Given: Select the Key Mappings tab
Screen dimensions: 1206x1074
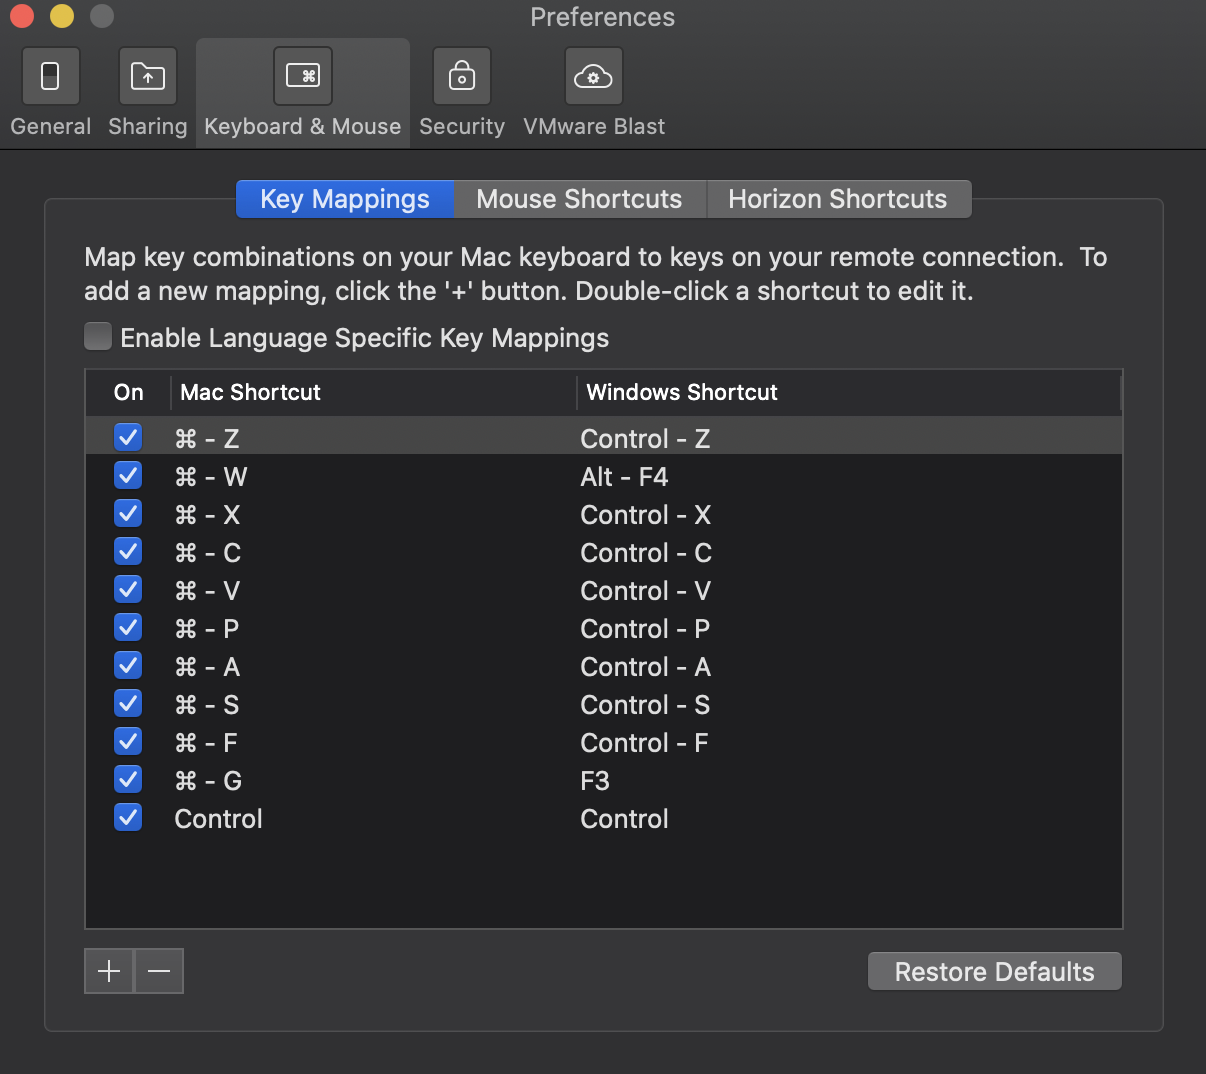Looking at the screenshot, I should coord(345,199).
